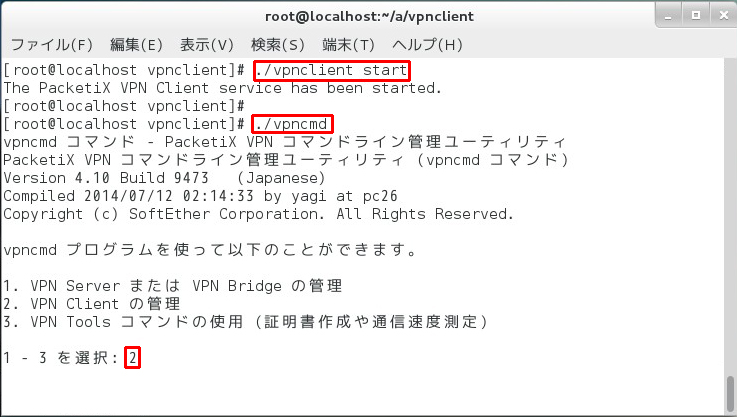This screenshot has width=737, height=417.
Task: Maximize the terminal window
Action: (x=694, y=15)
